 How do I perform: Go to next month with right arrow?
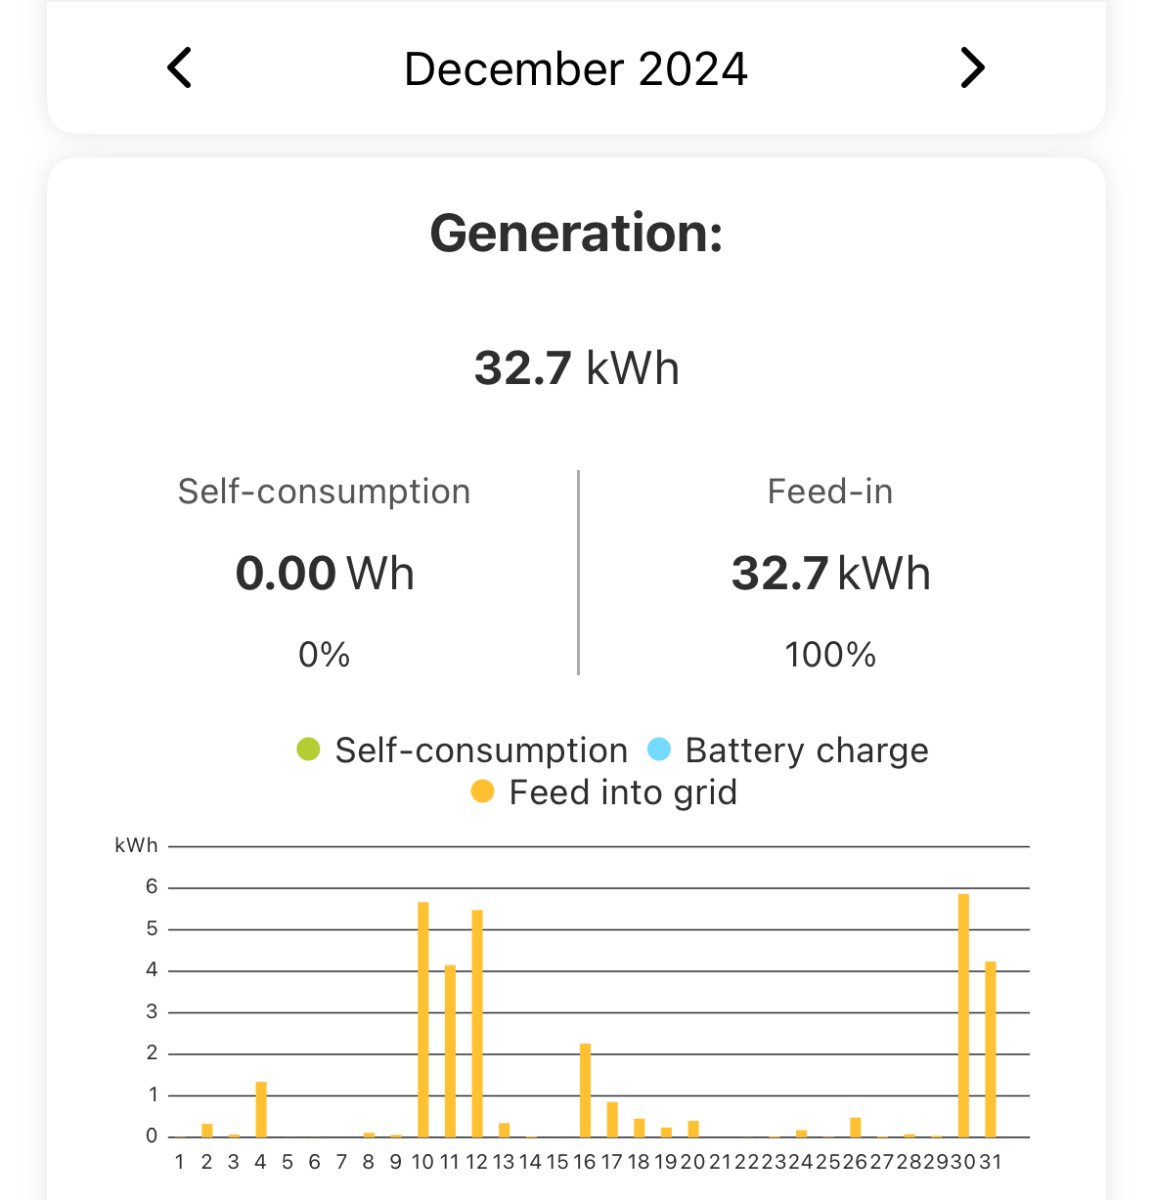coord(972,69)
